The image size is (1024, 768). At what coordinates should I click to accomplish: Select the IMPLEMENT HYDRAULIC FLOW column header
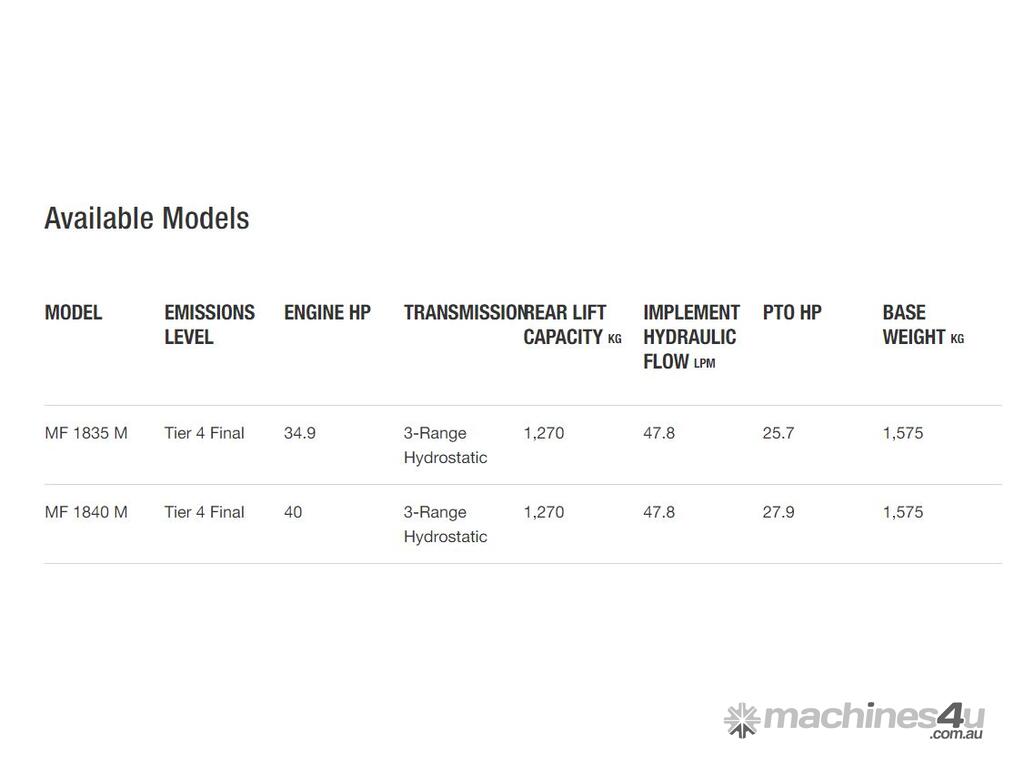691,337
